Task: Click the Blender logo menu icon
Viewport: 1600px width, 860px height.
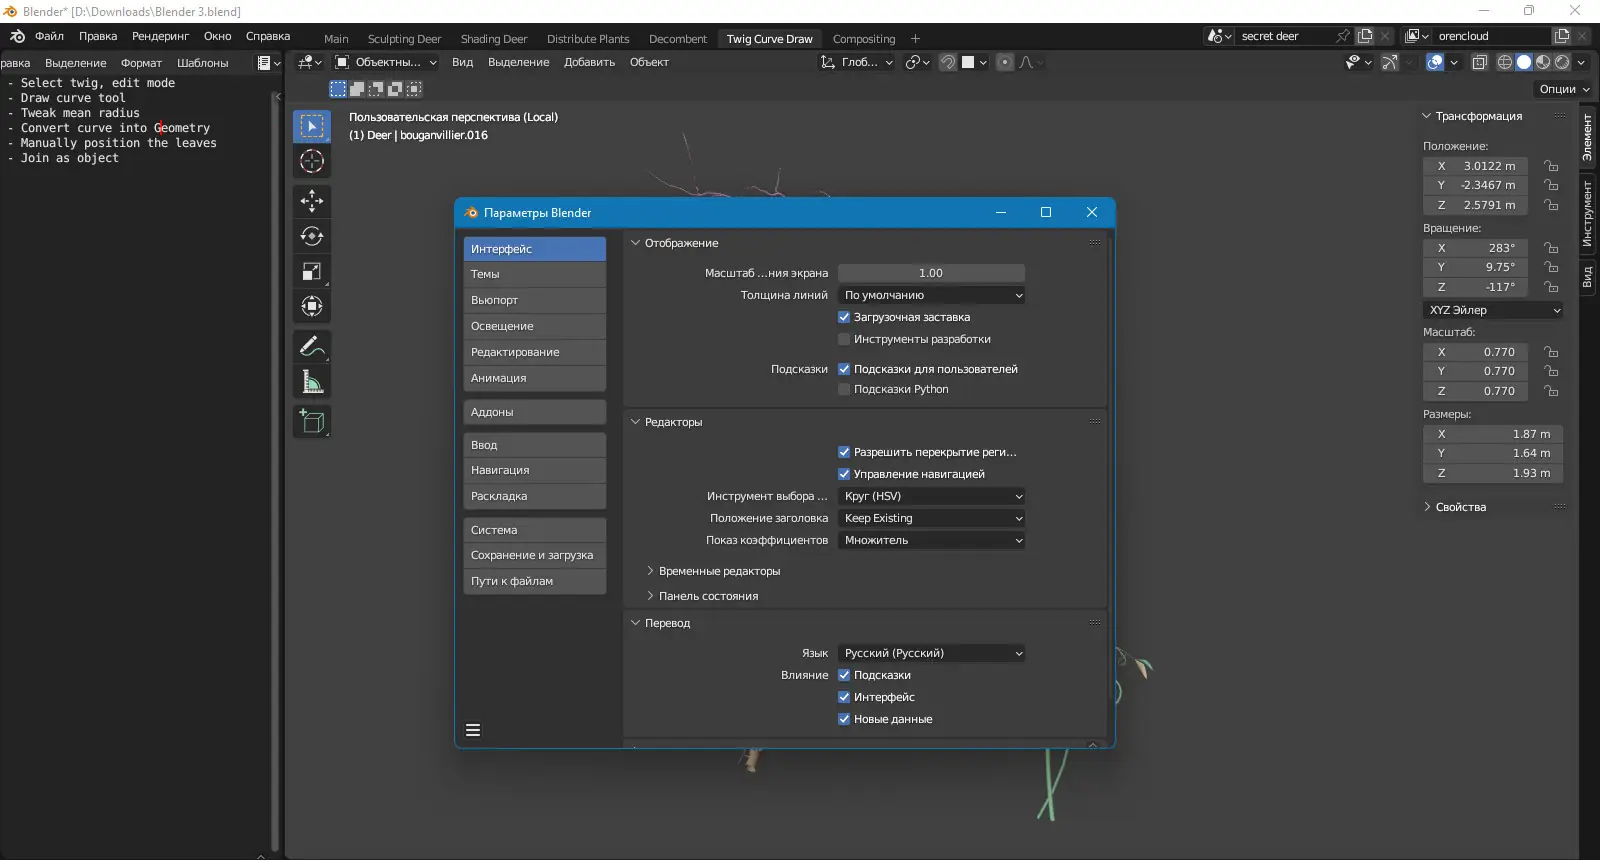Action: click(17, 36)
